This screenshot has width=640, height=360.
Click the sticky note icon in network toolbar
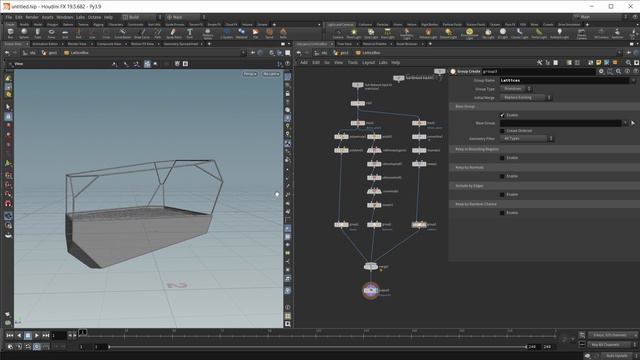(x=598, y=63)
